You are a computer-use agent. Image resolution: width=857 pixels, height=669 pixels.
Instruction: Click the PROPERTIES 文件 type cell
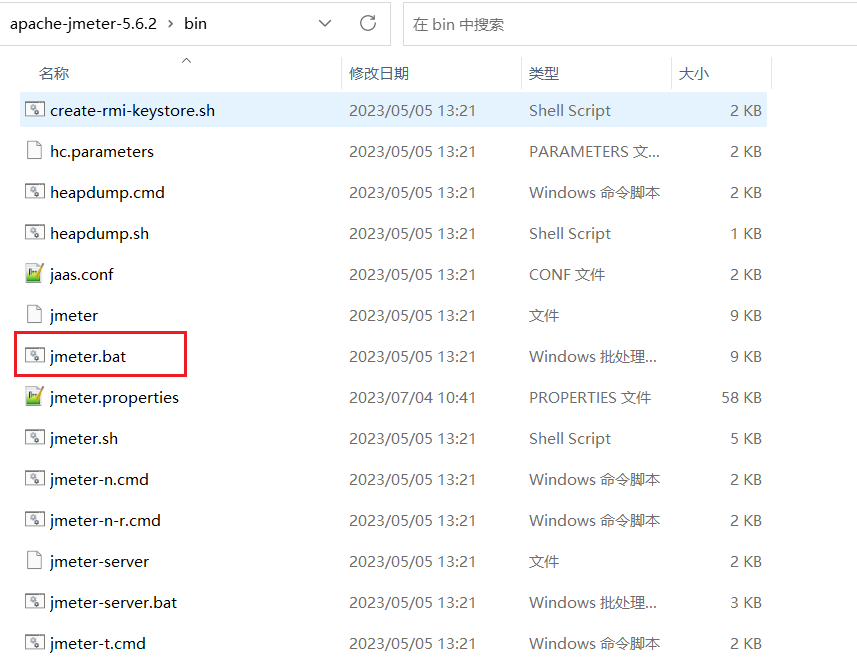[590, 397]
